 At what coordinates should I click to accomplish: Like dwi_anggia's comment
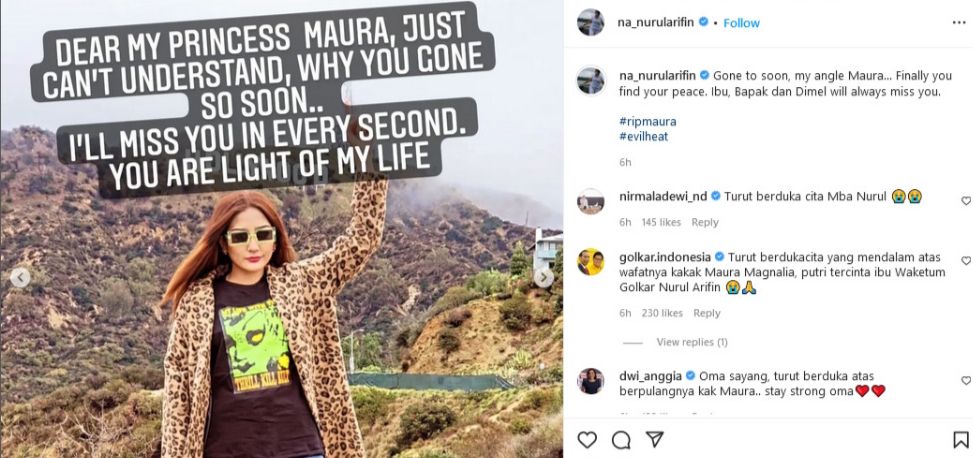[x=965, y=381]
